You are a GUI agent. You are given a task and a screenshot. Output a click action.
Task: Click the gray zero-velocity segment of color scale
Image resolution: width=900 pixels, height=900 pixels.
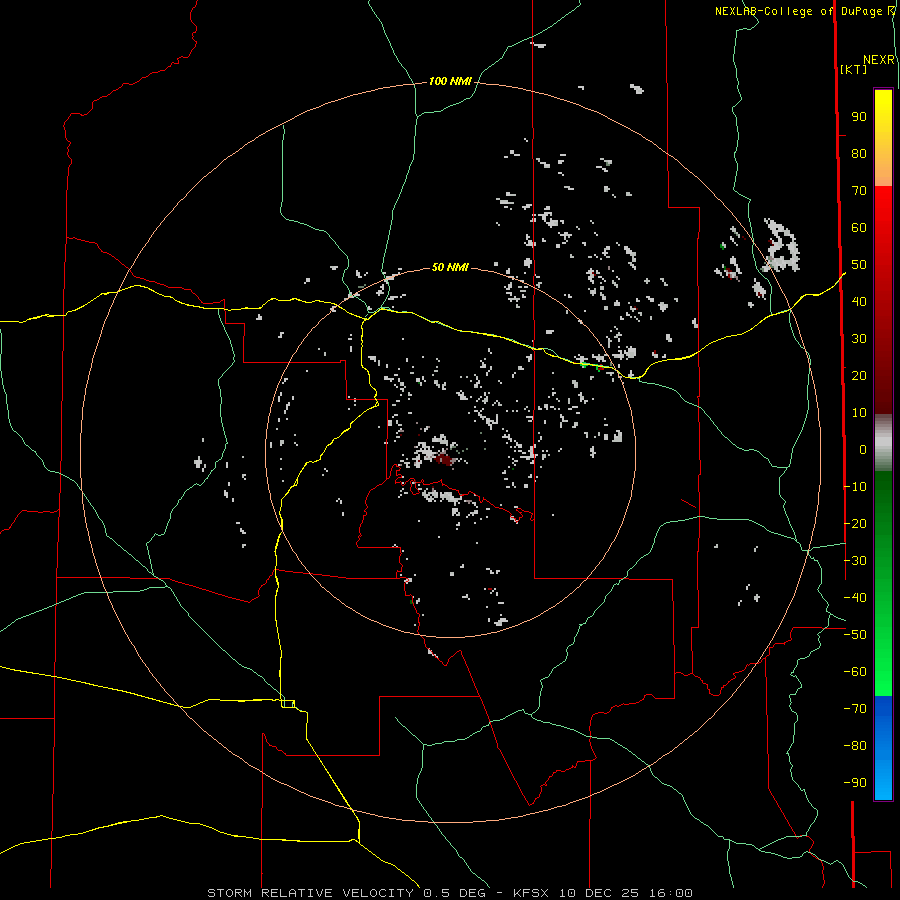(883, 442)
